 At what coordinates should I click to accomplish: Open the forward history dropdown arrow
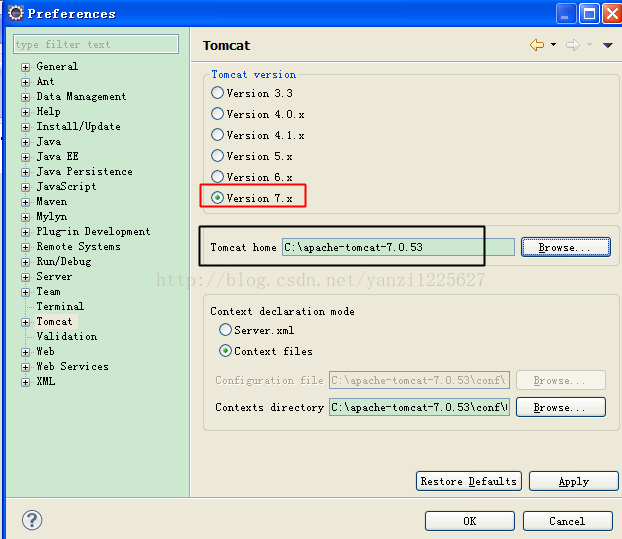click(589, 44)
